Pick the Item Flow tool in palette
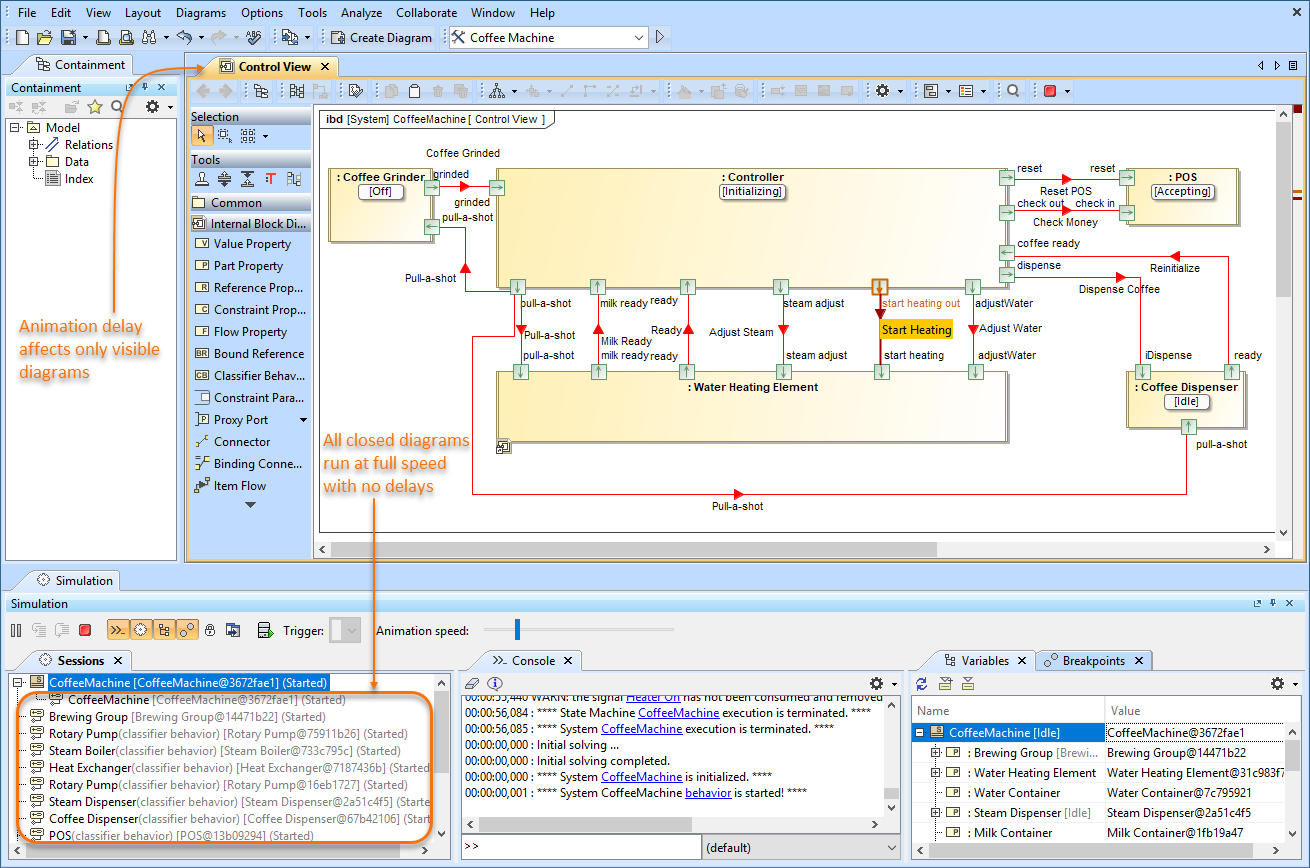 pos(239,486)
